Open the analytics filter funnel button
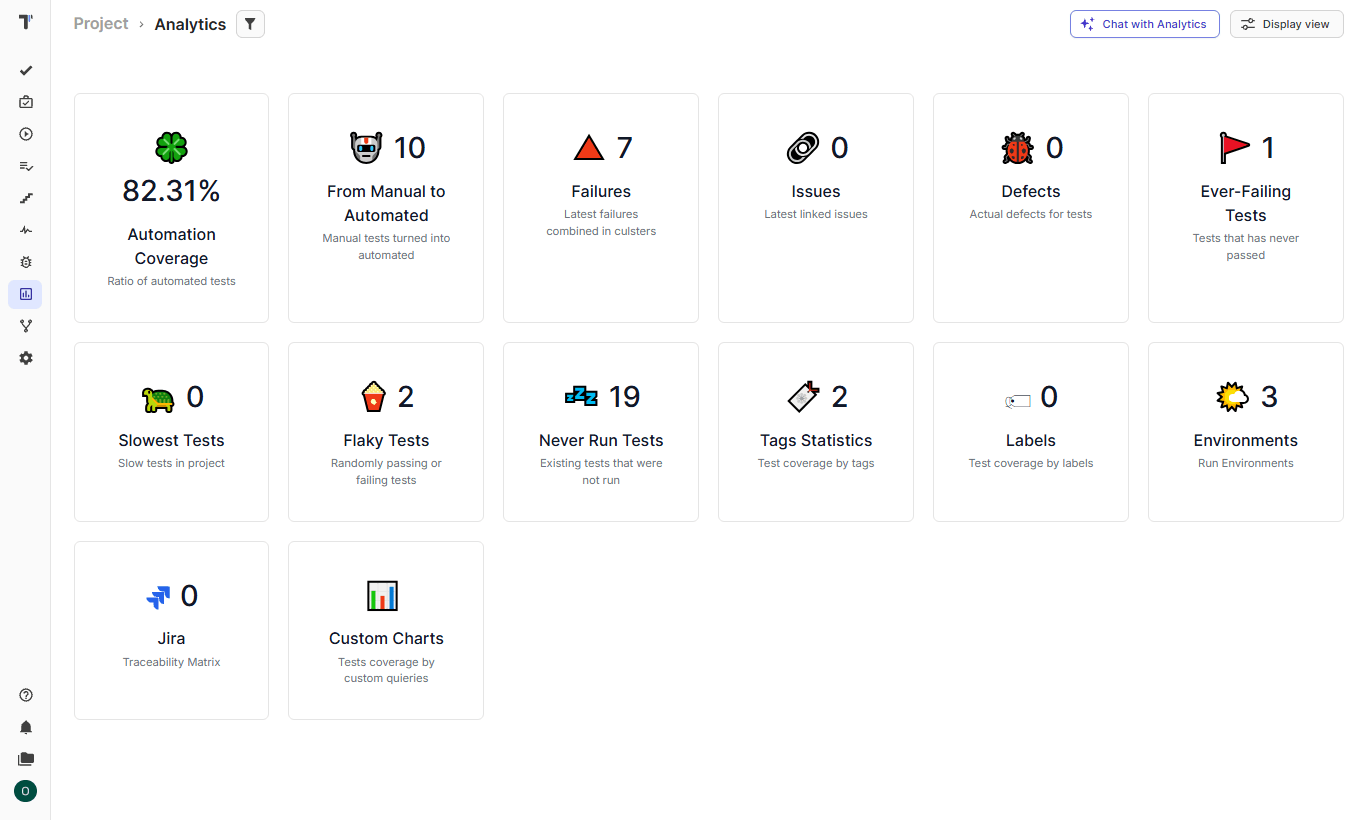Viewport: 1366px width, 820px height. pos(250,24)
